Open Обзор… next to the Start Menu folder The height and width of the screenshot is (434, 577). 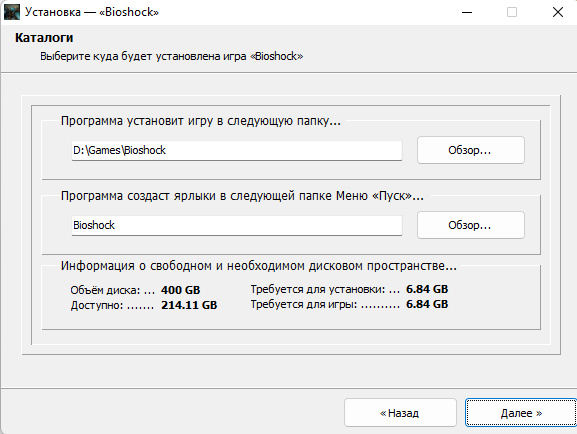coord(471,225)
